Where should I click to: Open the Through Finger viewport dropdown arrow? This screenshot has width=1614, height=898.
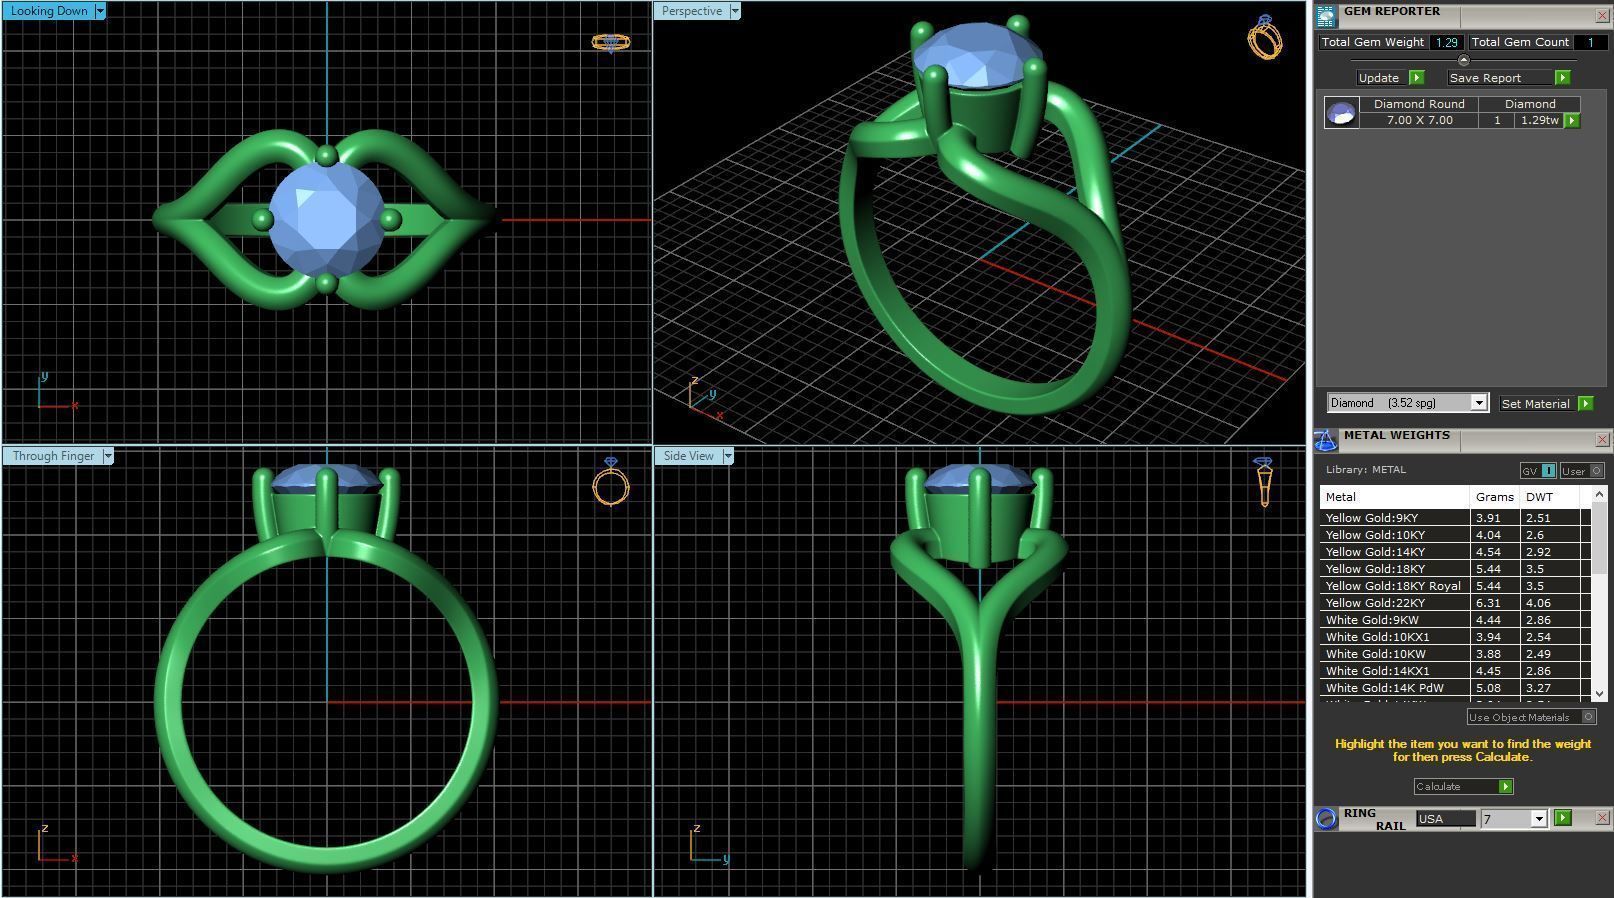(x=108, y=456)
